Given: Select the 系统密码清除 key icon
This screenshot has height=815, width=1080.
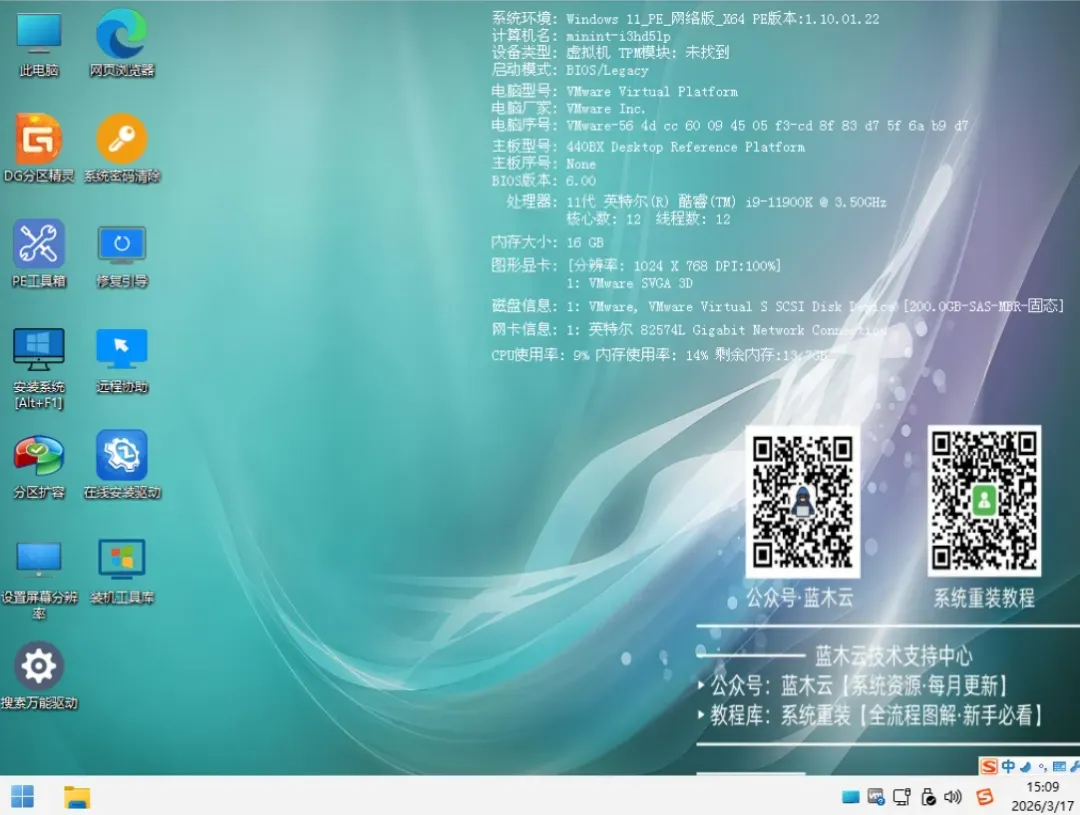Looking at the screenshot, I should (122, 148).
